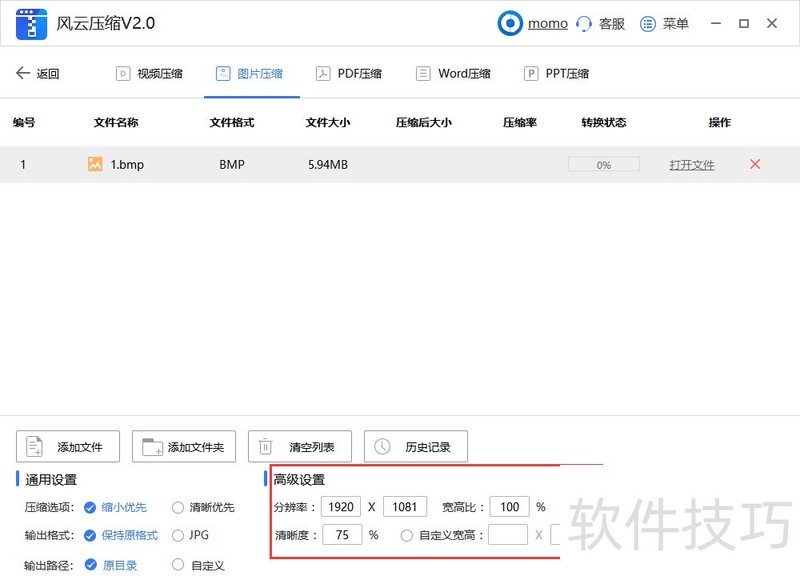
Task: Click the 风云压缩 app logo icon
Action: click(x=32, y=23)
